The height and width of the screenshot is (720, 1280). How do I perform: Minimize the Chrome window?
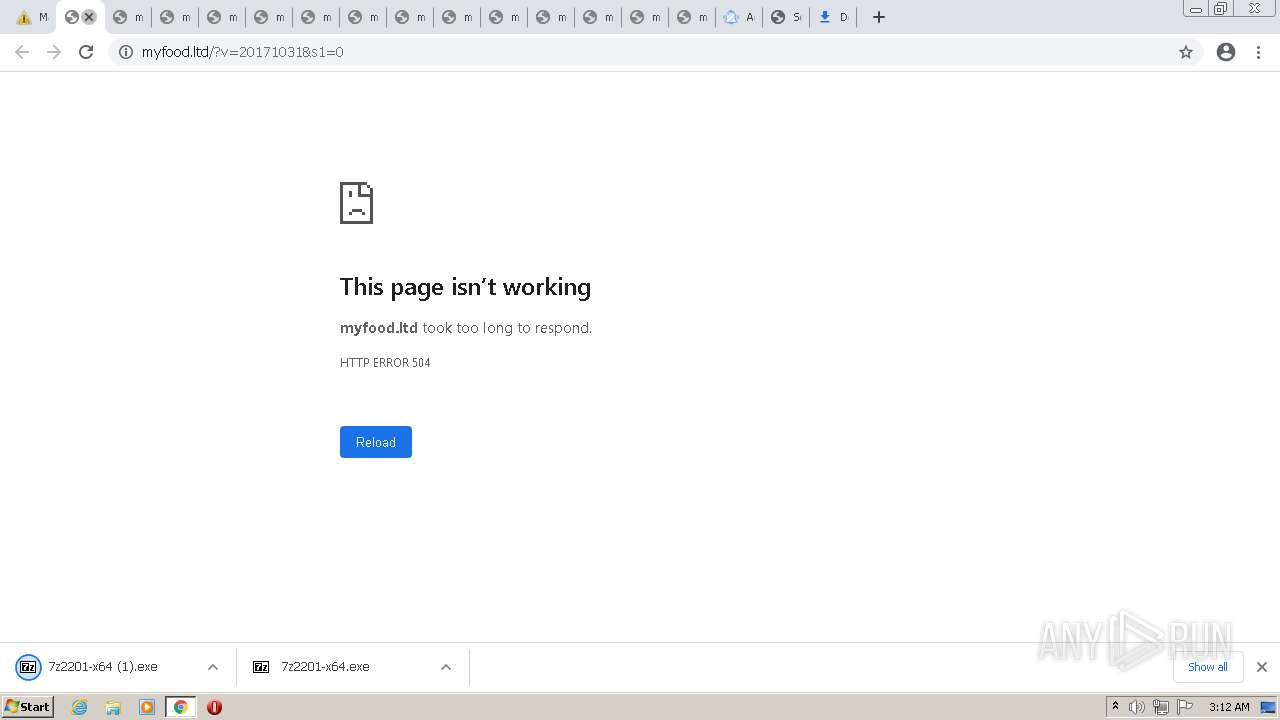1196,9
